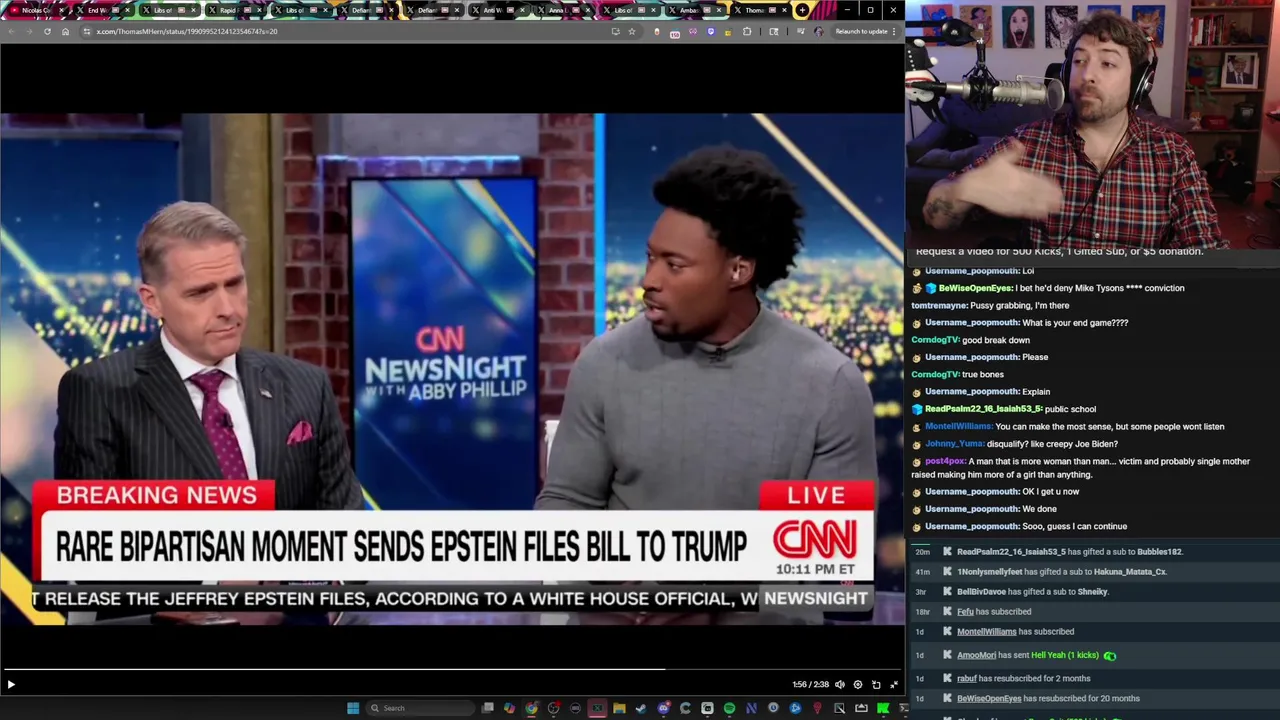Image resolution: width=1280 pixels, height=720 pixels.
Task: Open the video player settings gear
Action: 858,685
